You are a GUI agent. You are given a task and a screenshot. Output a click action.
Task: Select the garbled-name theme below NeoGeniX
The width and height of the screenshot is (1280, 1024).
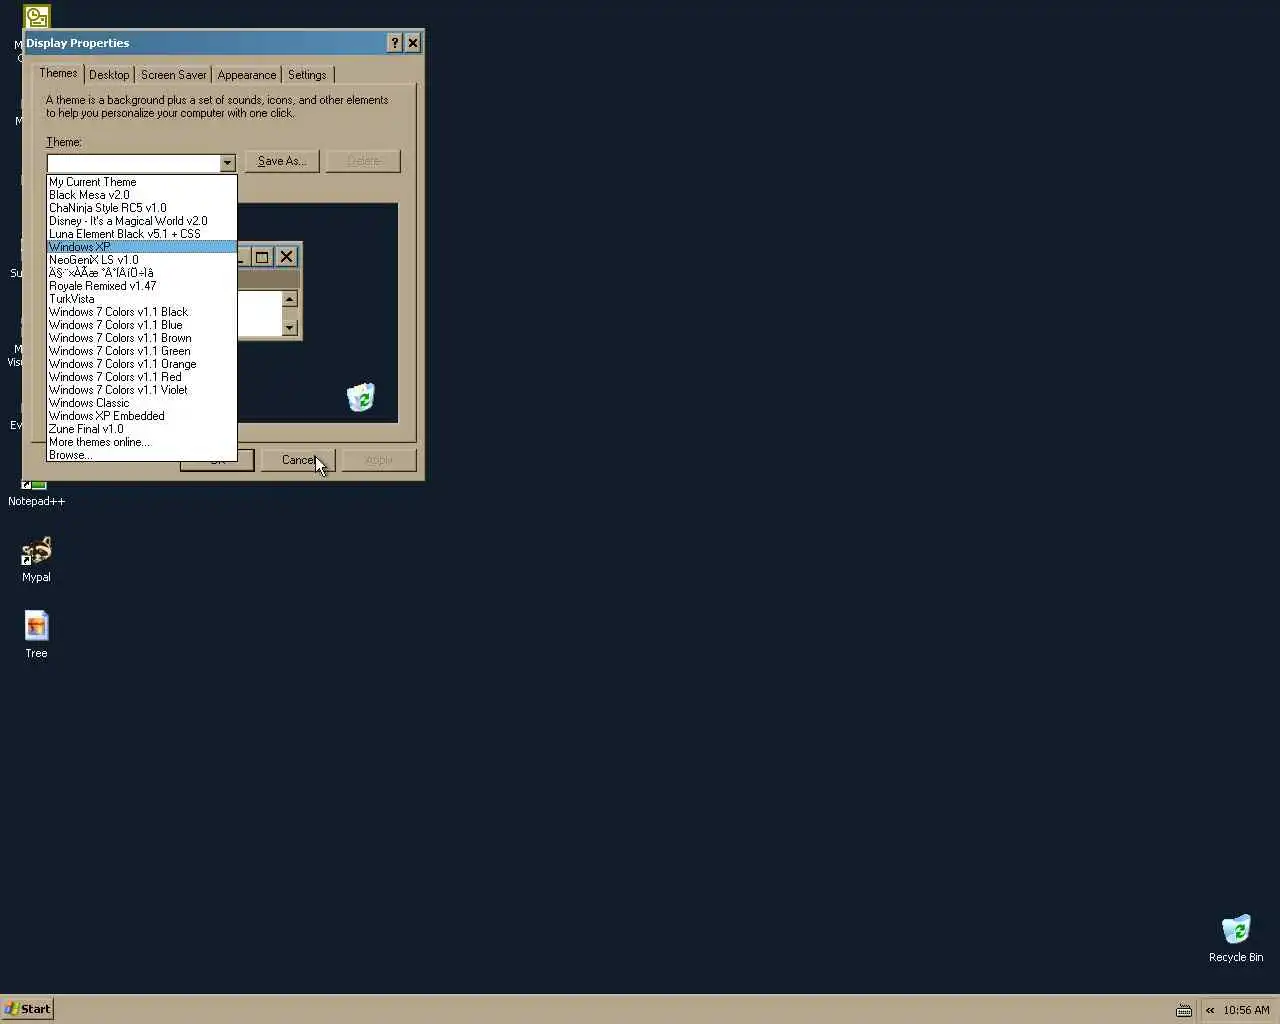[141, 273]
